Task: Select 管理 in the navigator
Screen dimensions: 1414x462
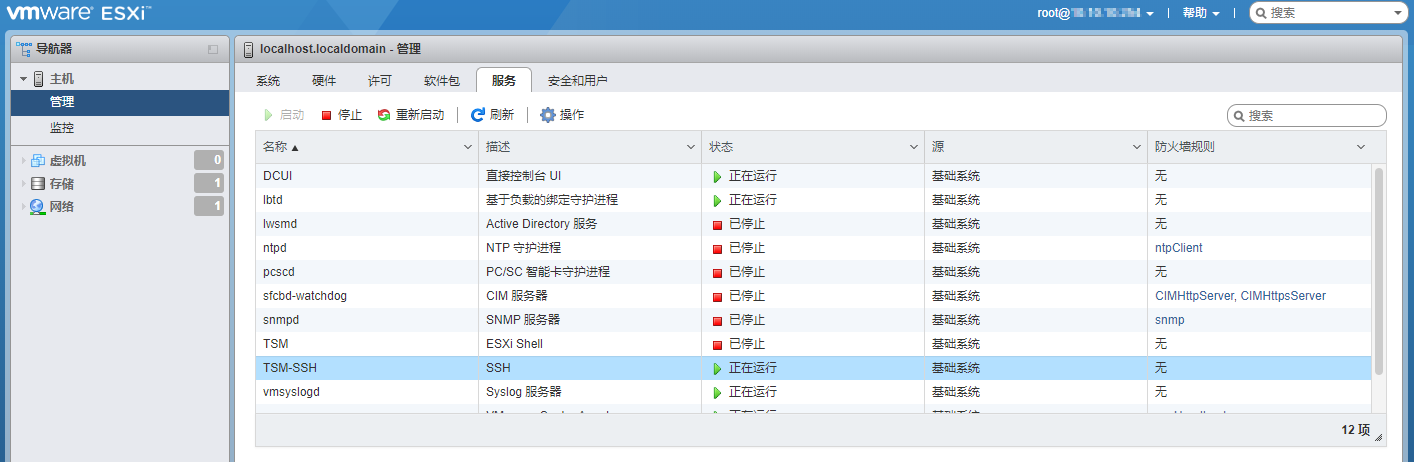Action: click(x=120, y=102)
